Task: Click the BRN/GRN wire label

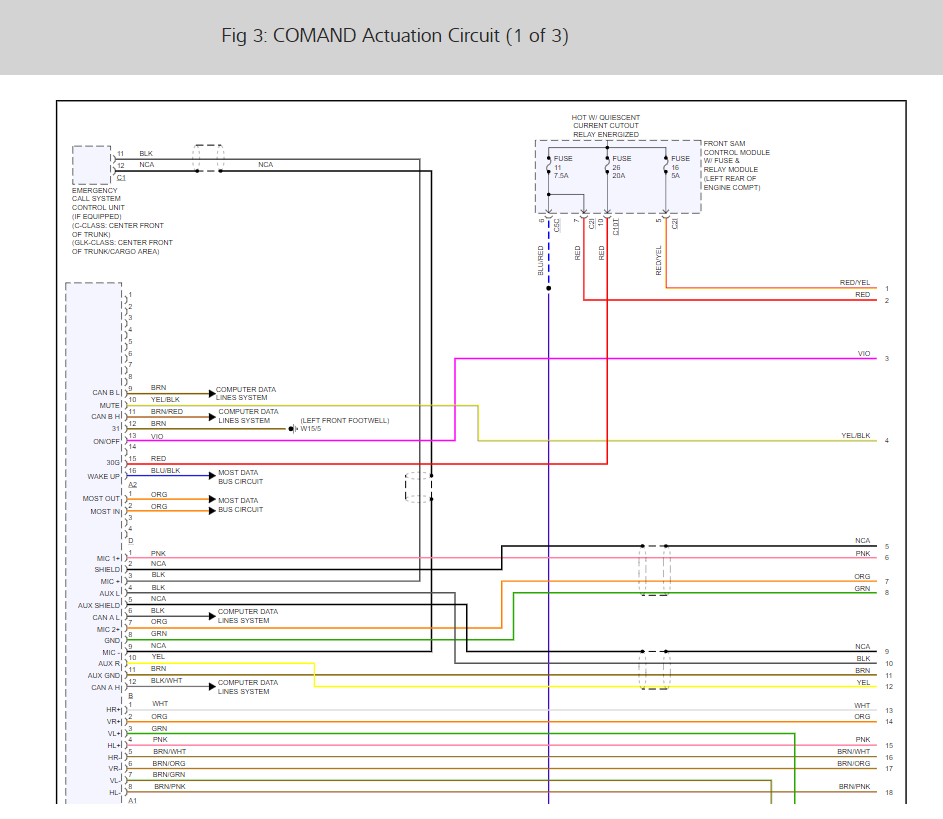Action: coord(168,775)
